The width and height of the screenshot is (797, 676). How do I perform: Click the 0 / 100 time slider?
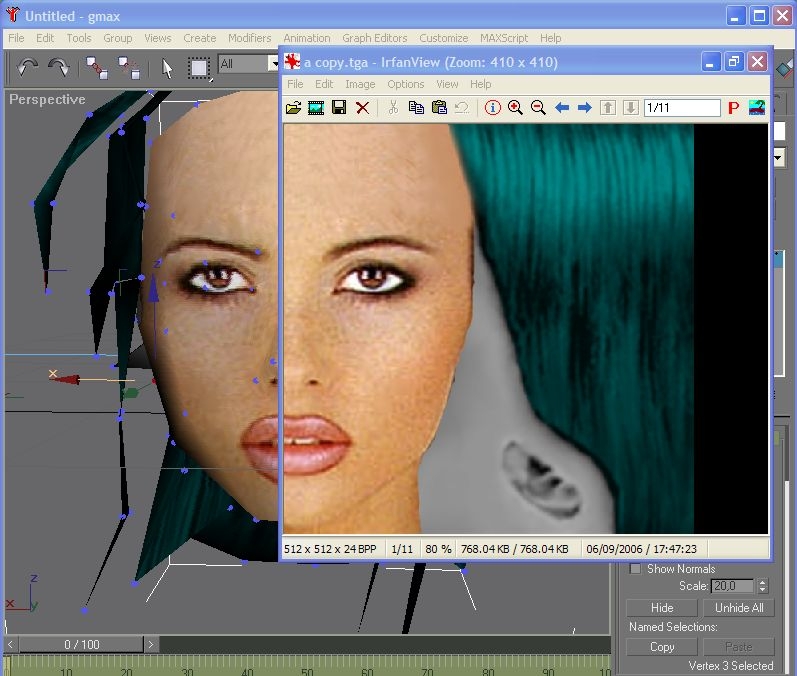[81, 645]
